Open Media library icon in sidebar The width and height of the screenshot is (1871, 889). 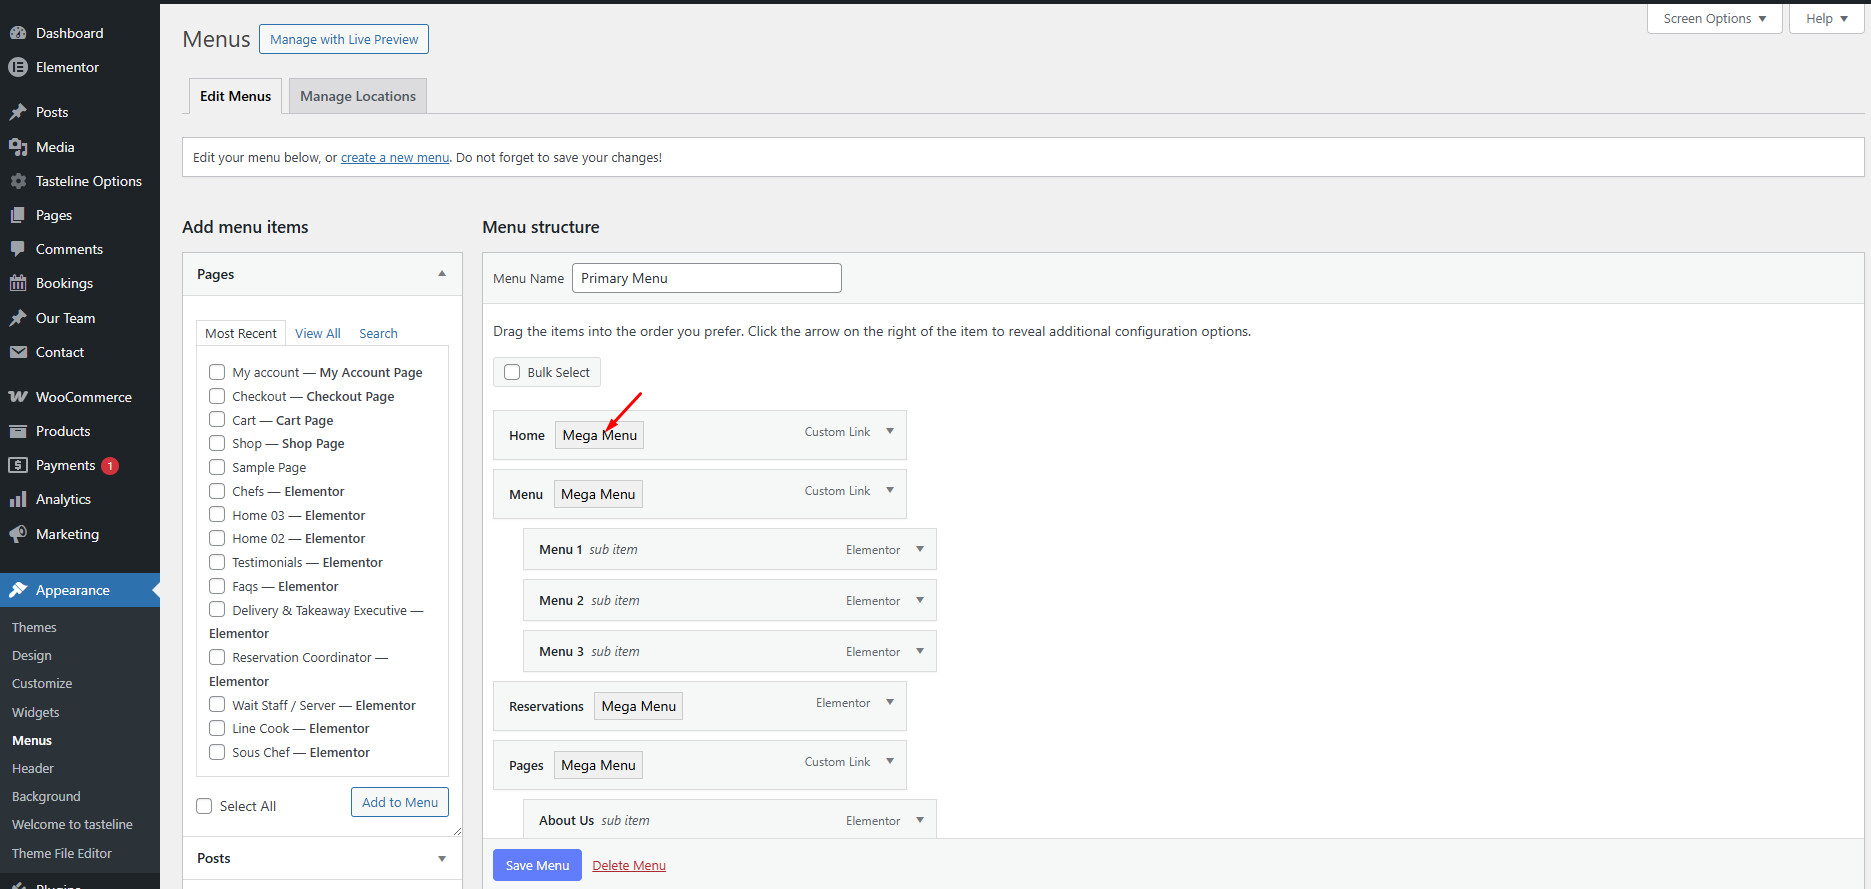(x=18, y=147)
